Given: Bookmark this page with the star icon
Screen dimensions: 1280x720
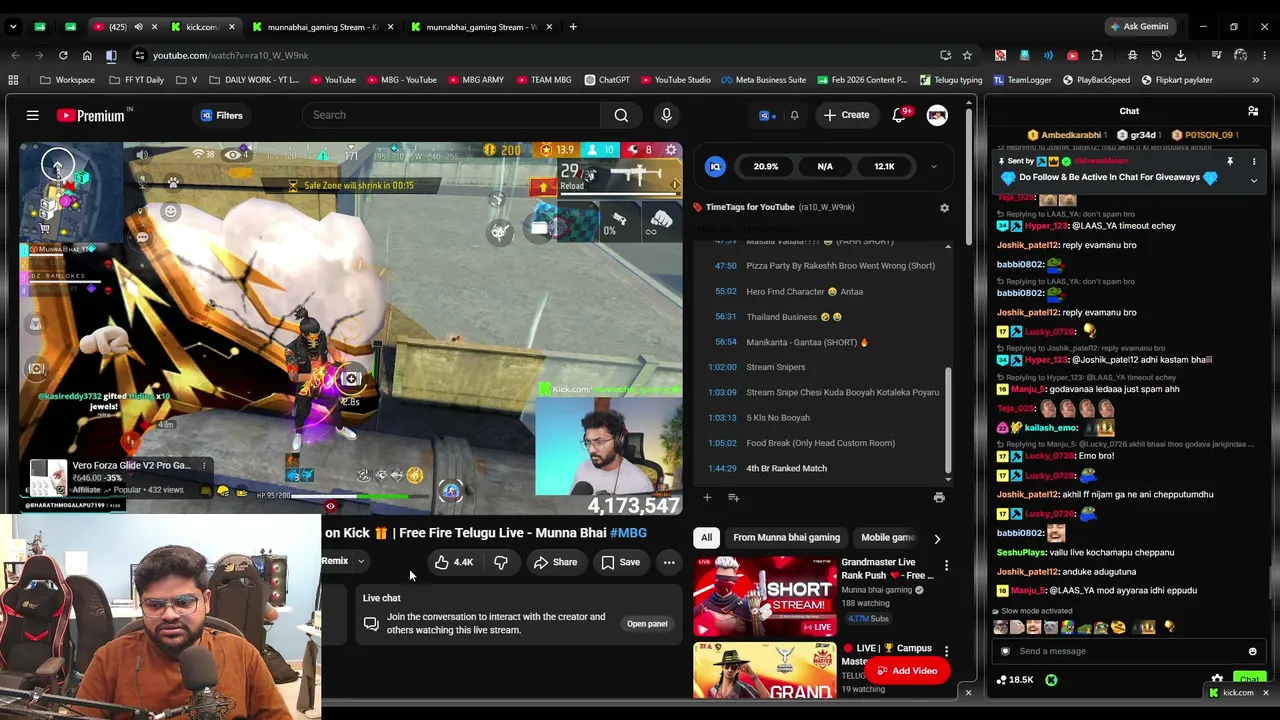Looking at the screenshot, I should tap(967, 55).
